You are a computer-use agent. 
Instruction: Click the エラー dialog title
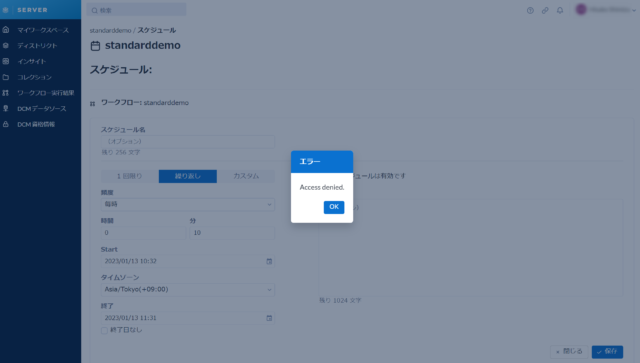point(310,162)
